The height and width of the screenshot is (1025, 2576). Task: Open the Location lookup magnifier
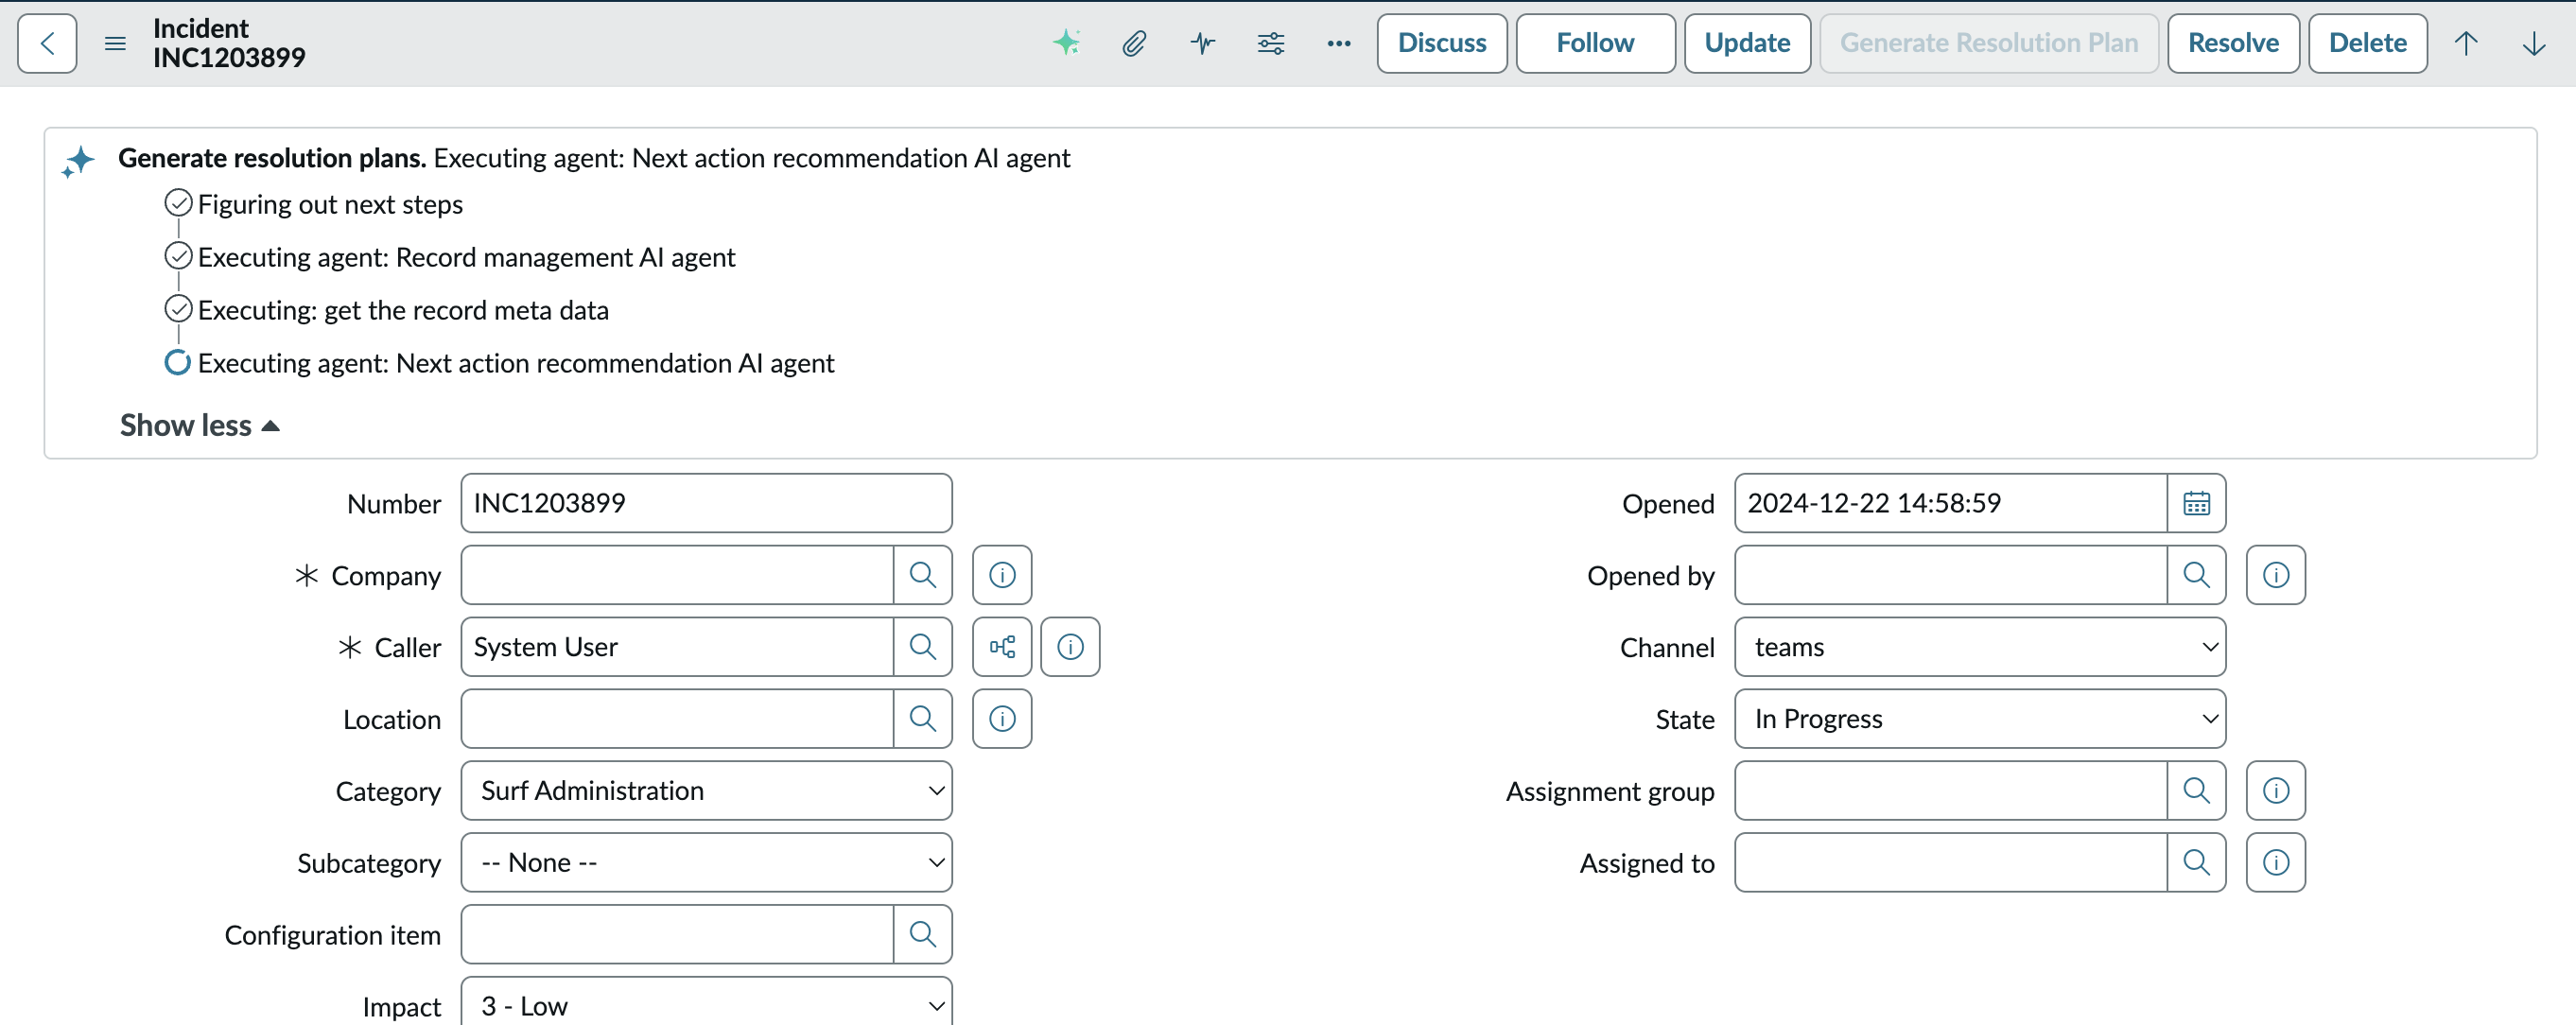tap(922, 719)
